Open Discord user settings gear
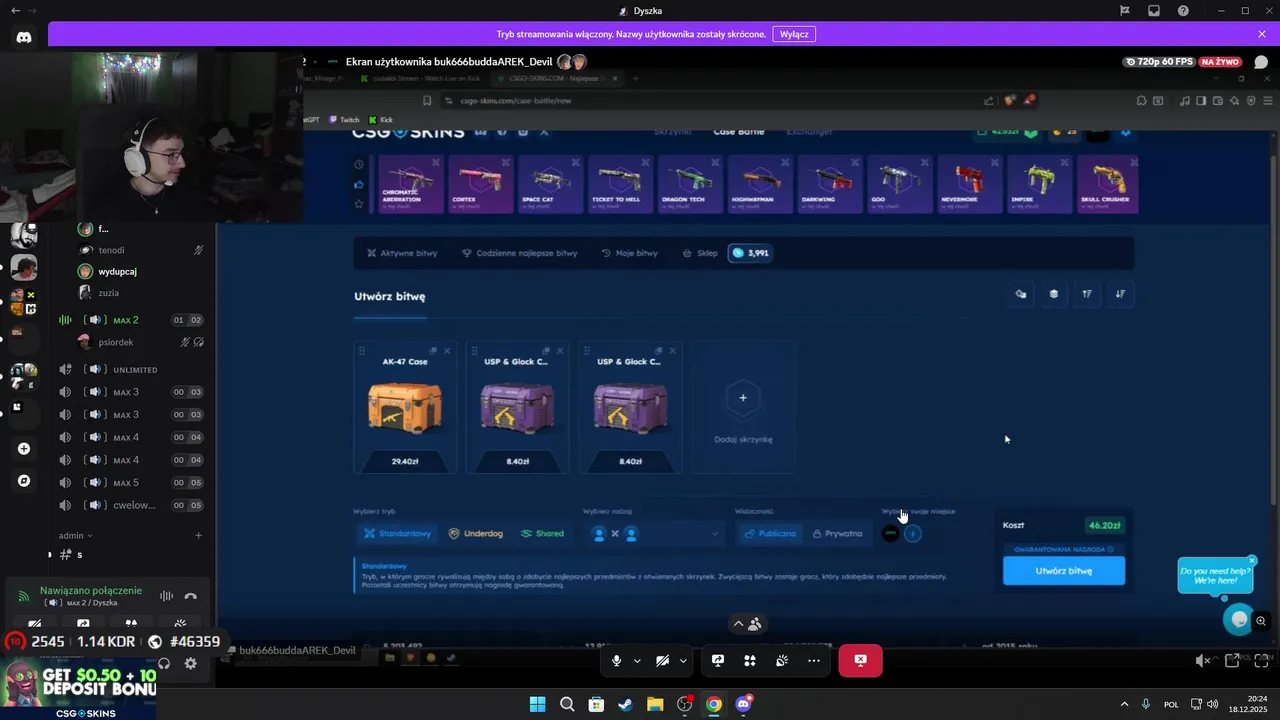This screenshot has width=1280, height=720. (190, 663)
